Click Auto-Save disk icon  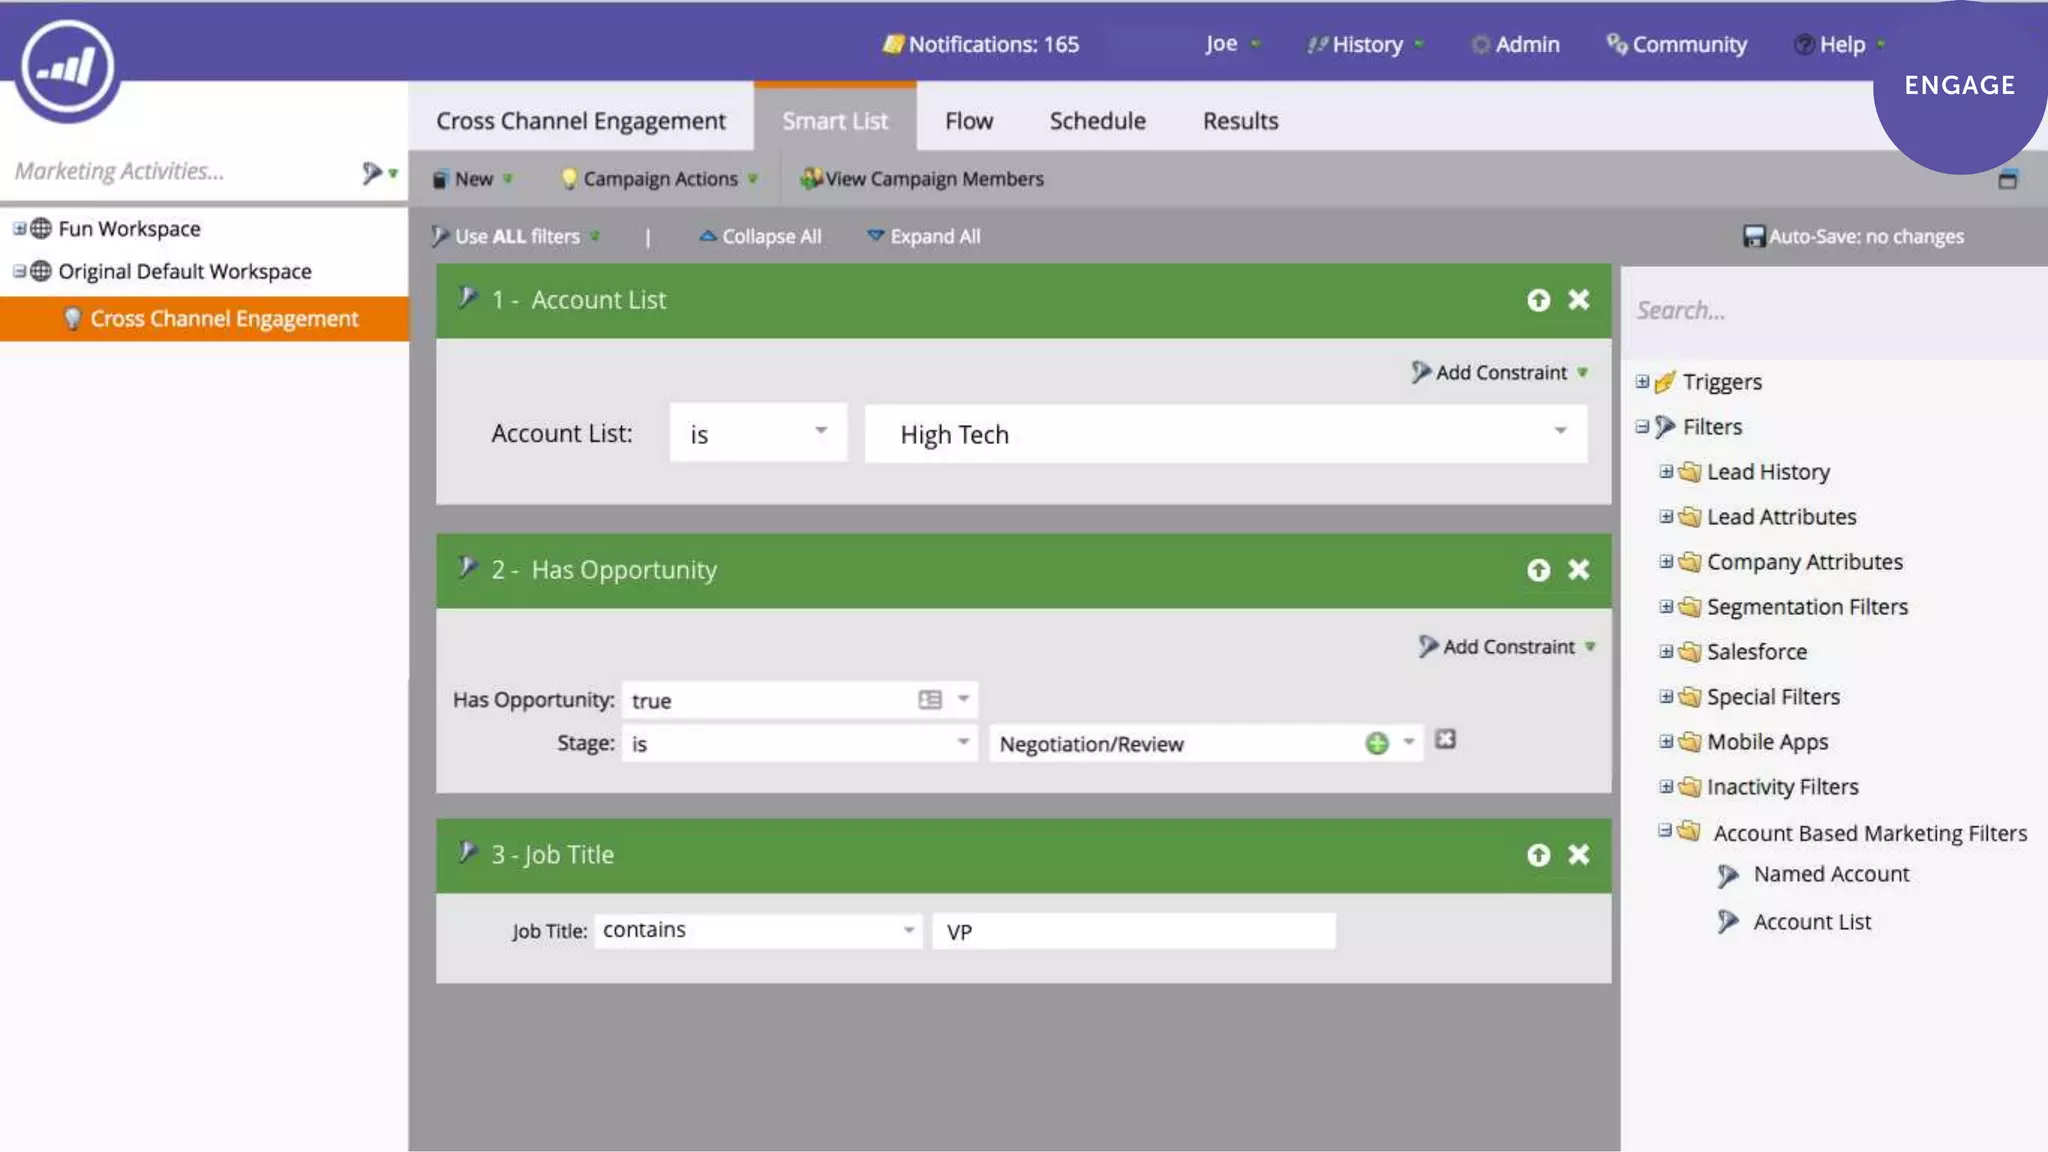pos(1753,237)
